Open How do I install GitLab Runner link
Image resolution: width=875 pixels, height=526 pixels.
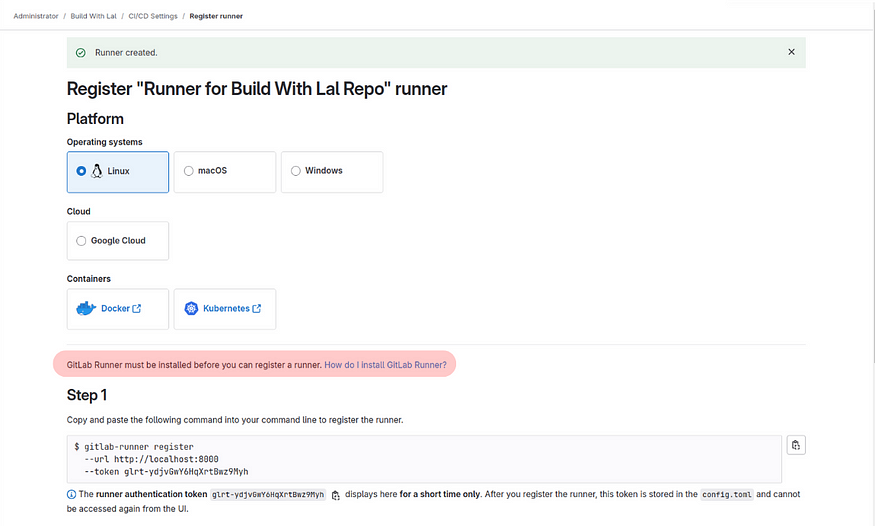click(385, 365)
